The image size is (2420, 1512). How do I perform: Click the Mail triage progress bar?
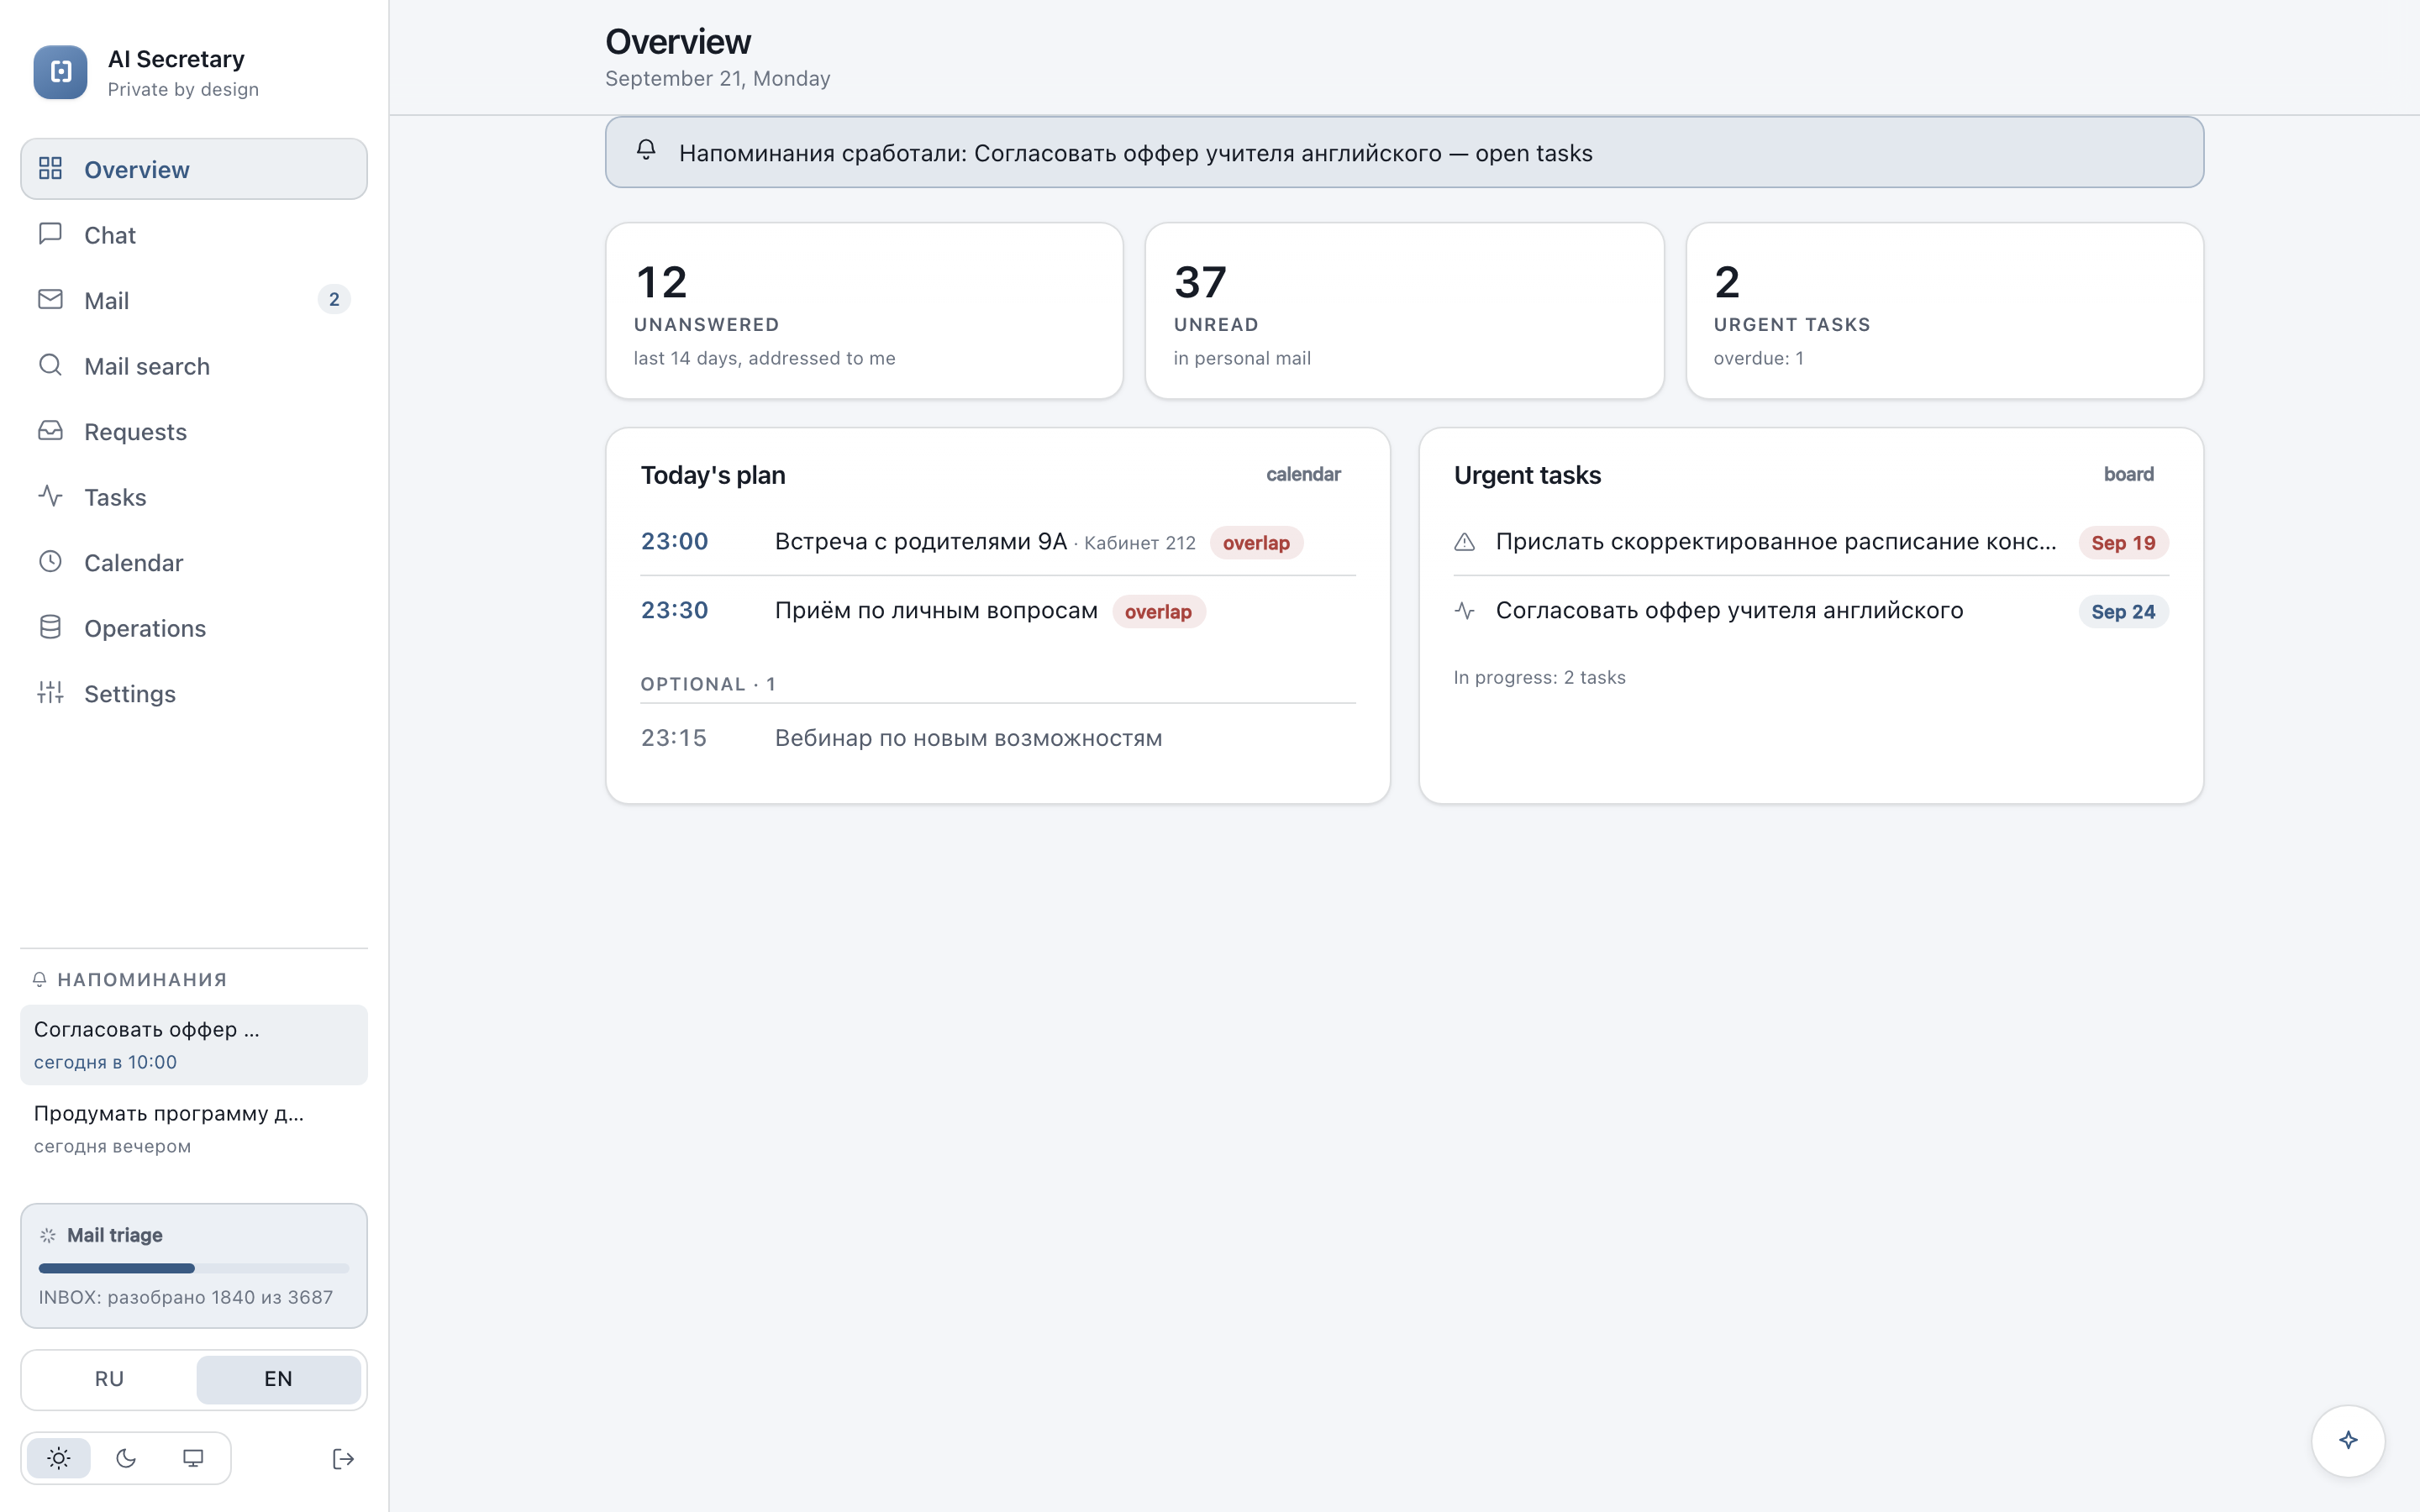click(194, 1268)
